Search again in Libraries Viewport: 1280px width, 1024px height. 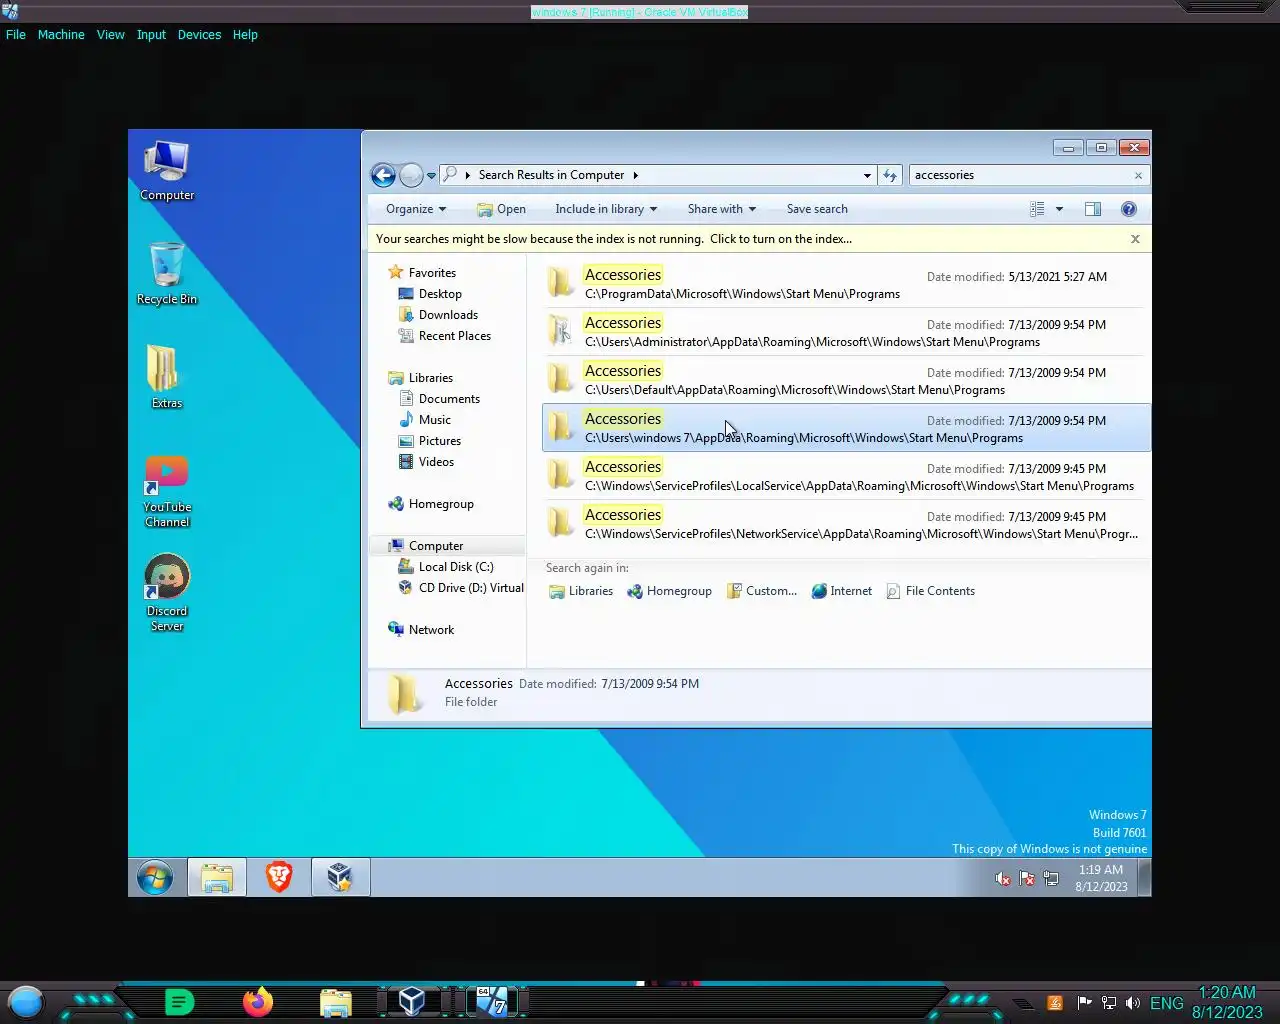click(581, 591)
